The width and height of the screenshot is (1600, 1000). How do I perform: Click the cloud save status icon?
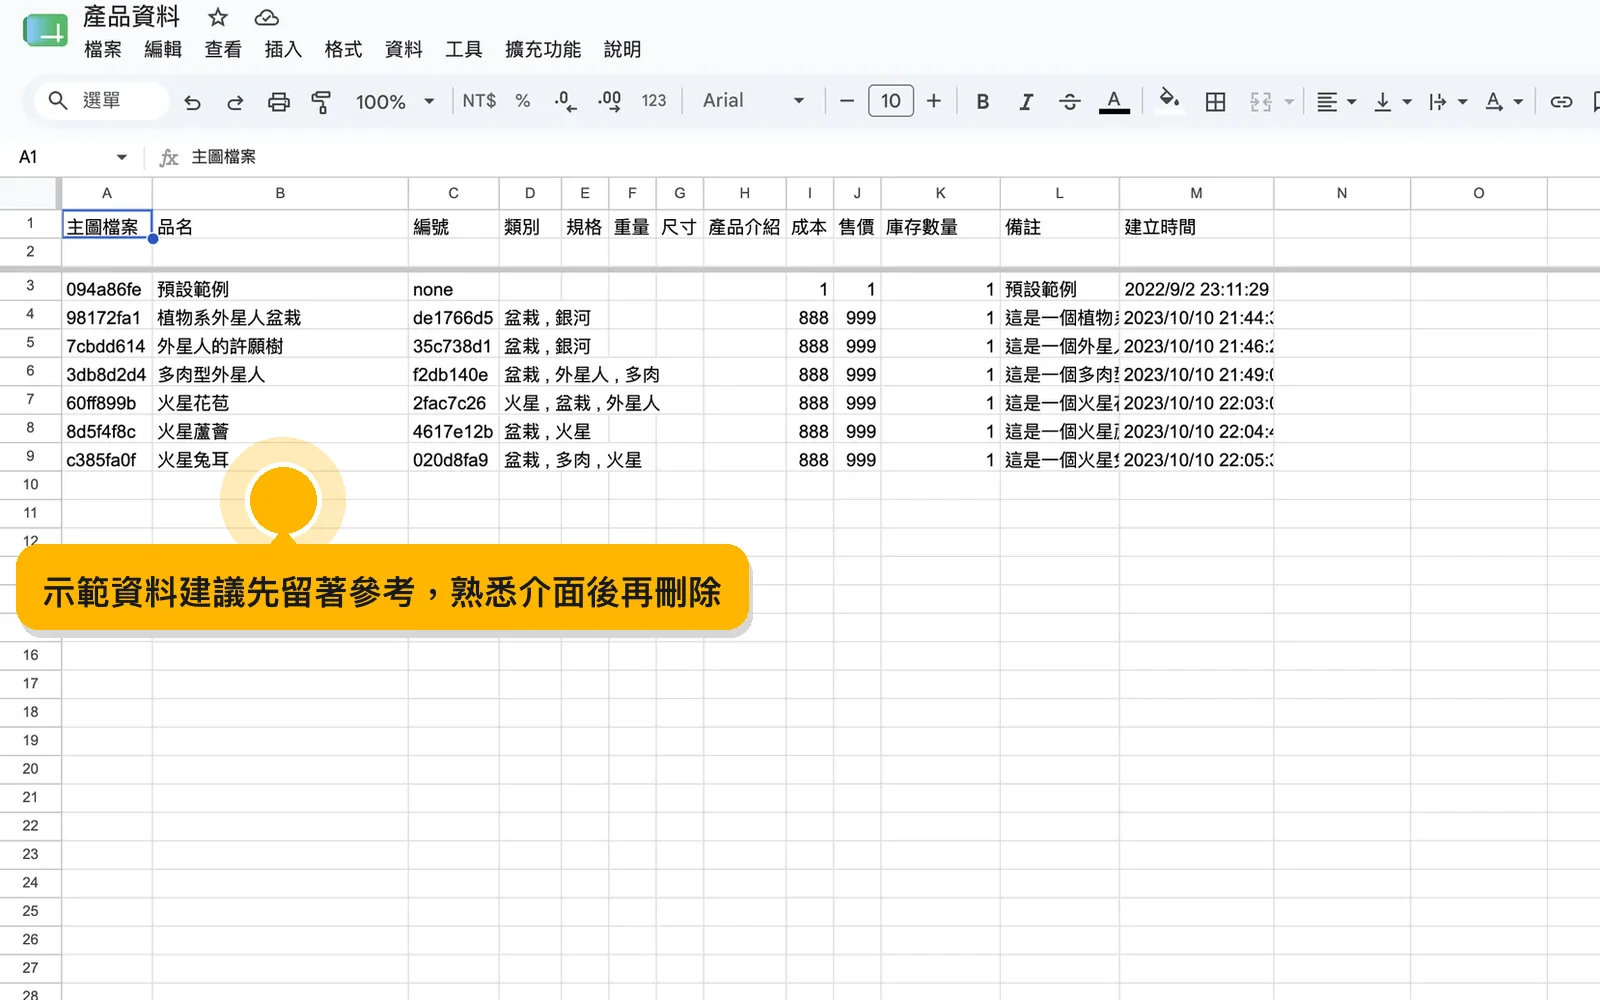266,17
